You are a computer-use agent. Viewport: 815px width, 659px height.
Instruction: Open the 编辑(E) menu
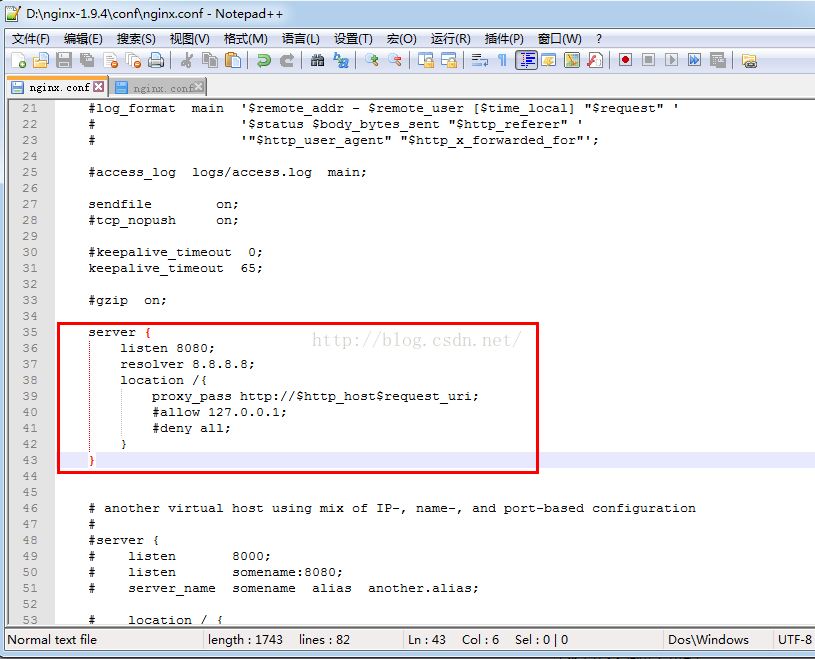click(83, 39)
